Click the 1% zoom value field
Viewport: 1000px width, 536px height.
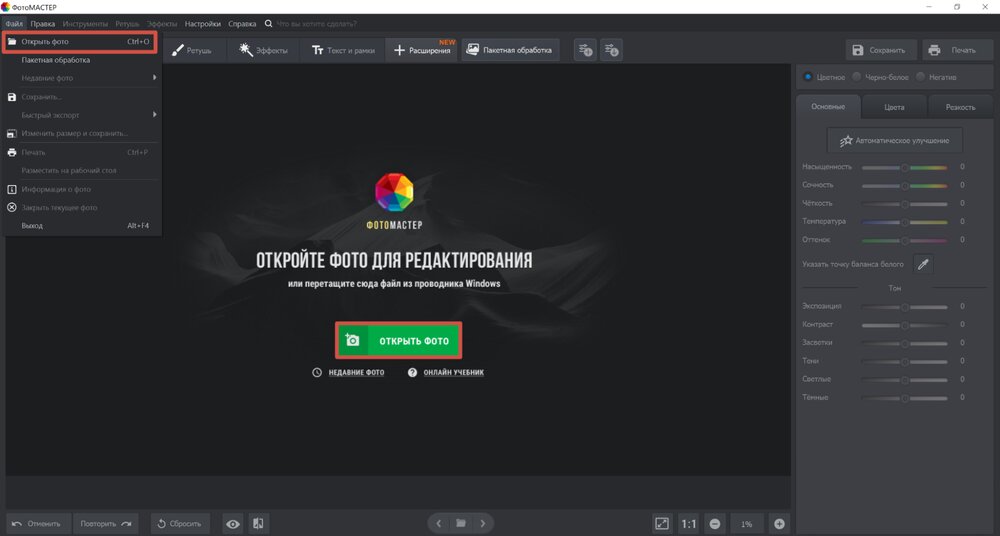tap(747, 524)
